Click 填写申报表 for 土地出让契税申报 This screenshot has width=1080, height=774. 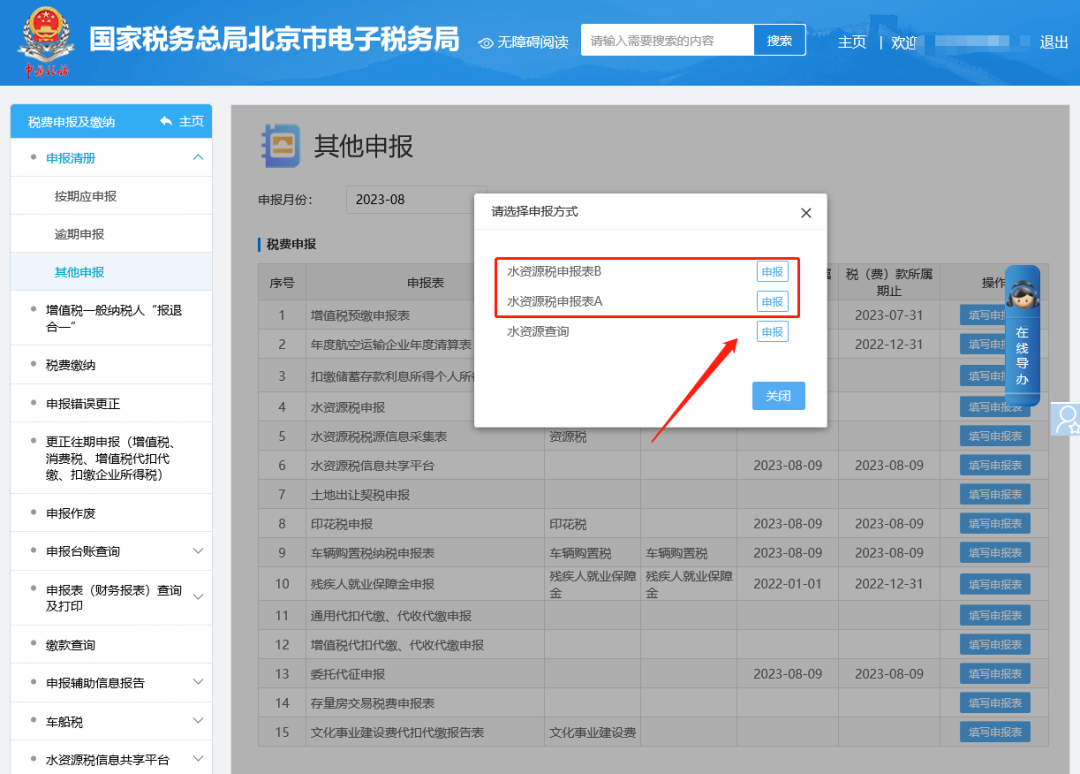[995, 494]
